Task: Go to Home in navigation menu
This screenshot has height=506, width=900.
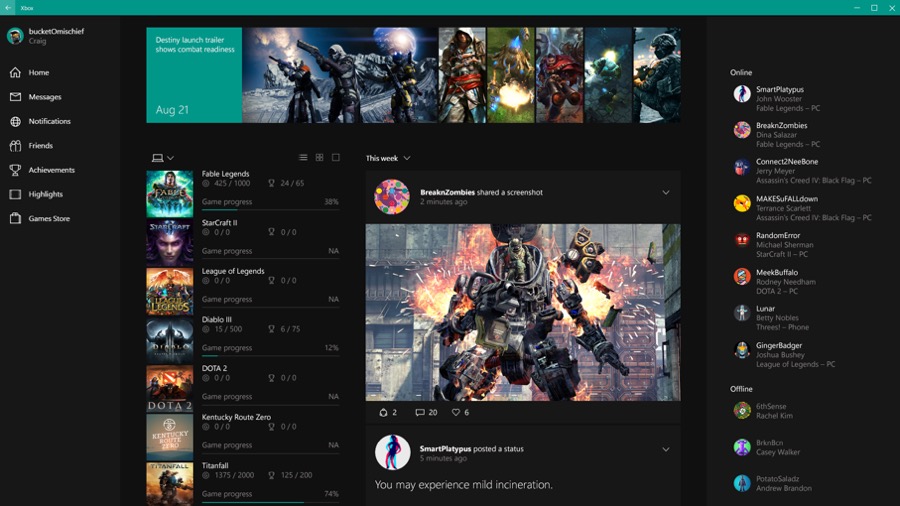Action: pos(38,72)
